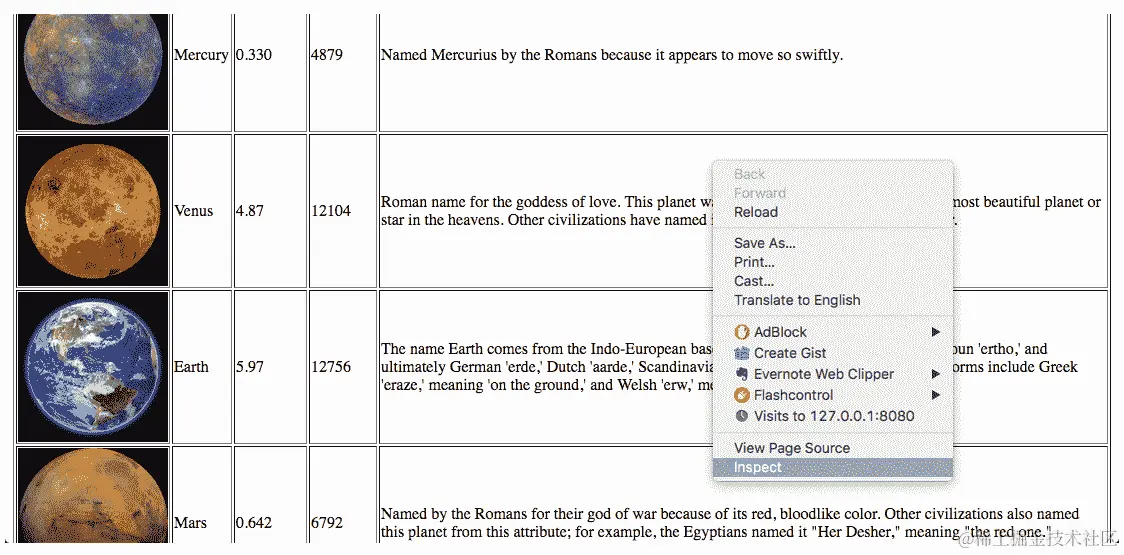The image size is (1124, 555).
Task: Select Inspect in the context menu
Action: tap(833, 467)
